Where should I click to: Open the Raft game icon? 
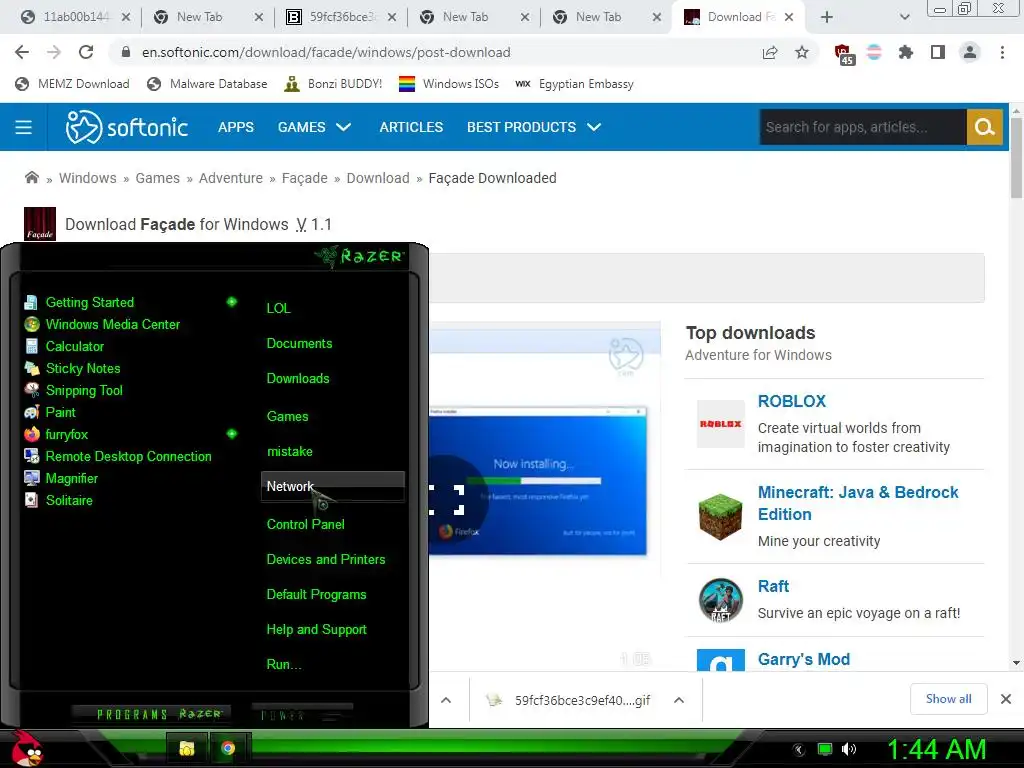pos(720,600)
